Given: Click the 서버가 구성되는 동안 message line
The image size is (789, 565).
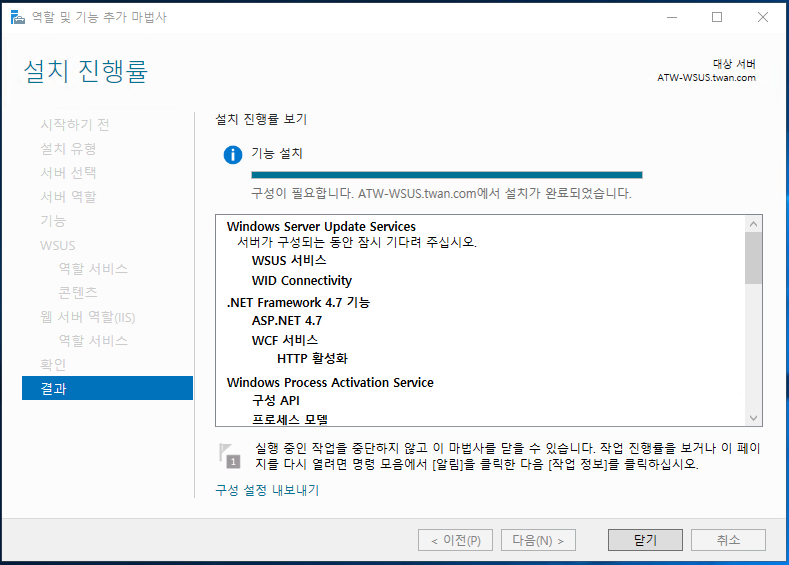Looking at the screenshot, I should [357, 242].
